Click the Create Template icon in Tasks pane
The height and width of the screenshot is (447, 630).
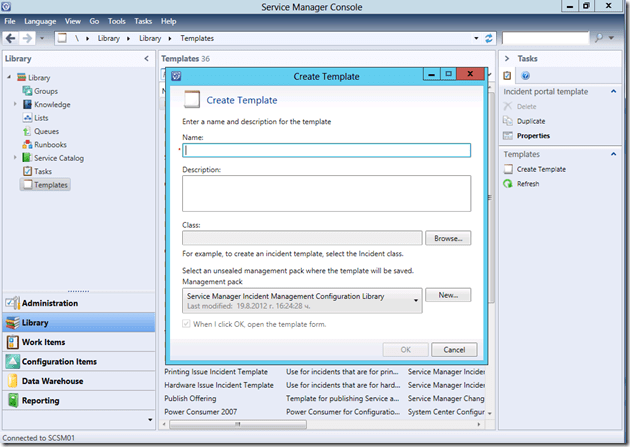pyautogui.click(x=508, y=169)
